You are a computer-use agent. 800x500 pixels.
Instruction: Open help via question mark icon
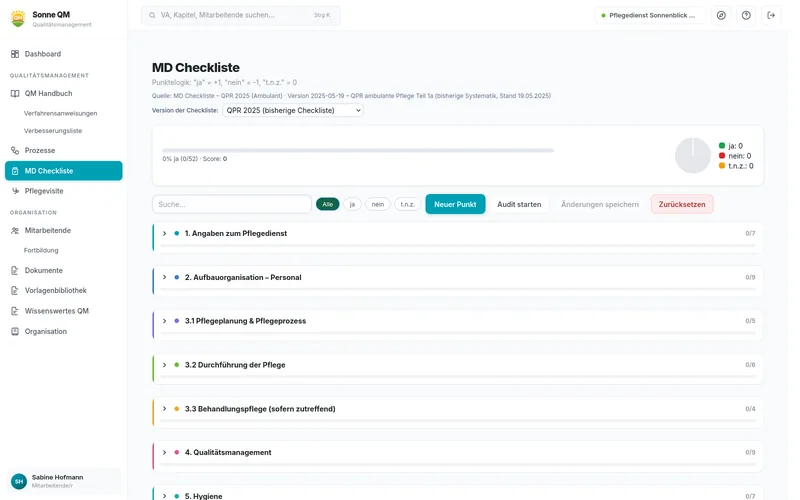click(746, 15)
